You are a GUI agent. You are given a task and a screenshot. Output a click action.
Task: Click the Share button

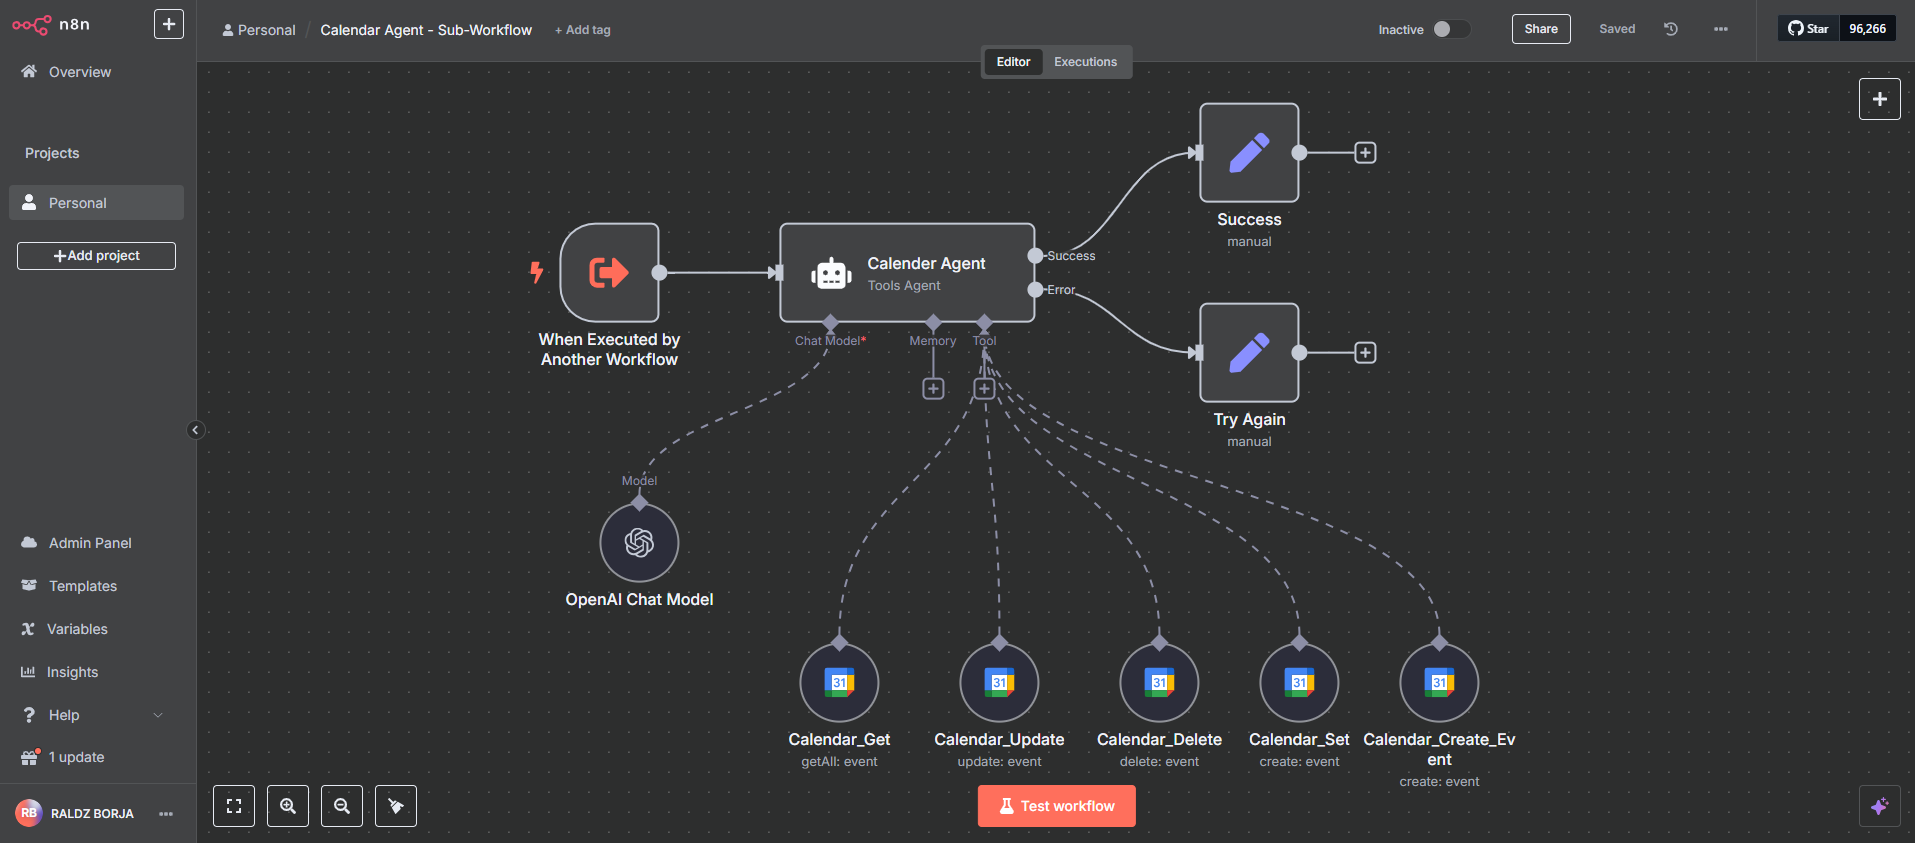[1541, 29]
